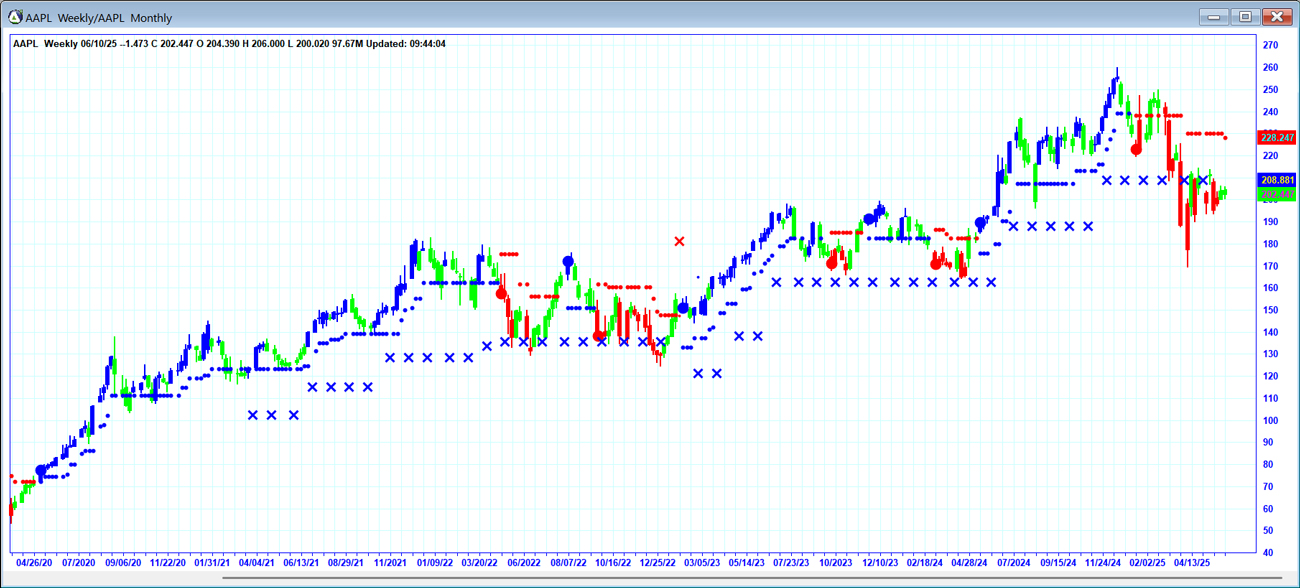Click the 07/23/23 date axis label
The width and height of the screenshot is (1300, 588).
(x=791, y=563)
